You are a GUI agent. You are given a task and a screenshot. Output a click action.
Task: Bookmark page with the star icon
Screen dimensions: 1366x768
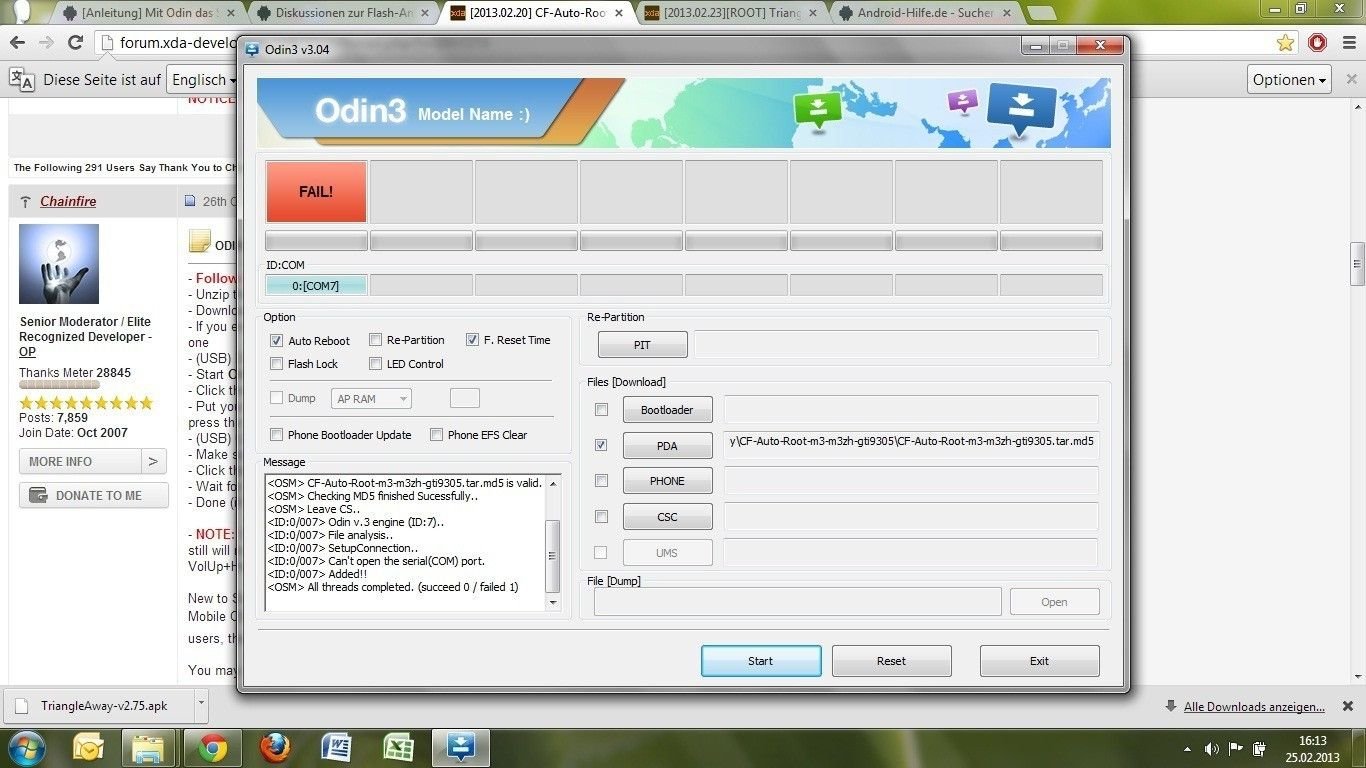coord(1285,43)
